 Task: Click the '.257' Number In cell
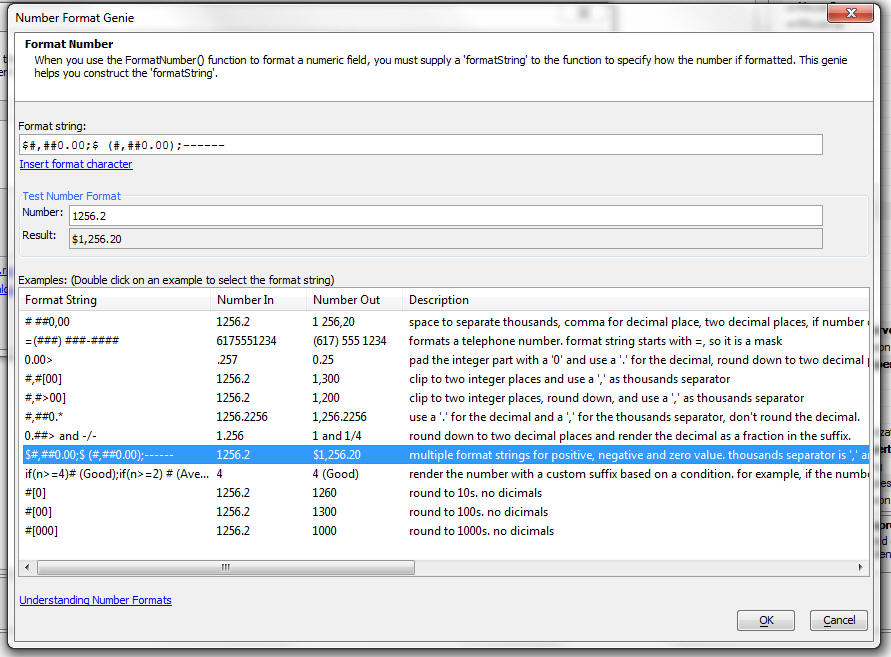pos(227,360)
